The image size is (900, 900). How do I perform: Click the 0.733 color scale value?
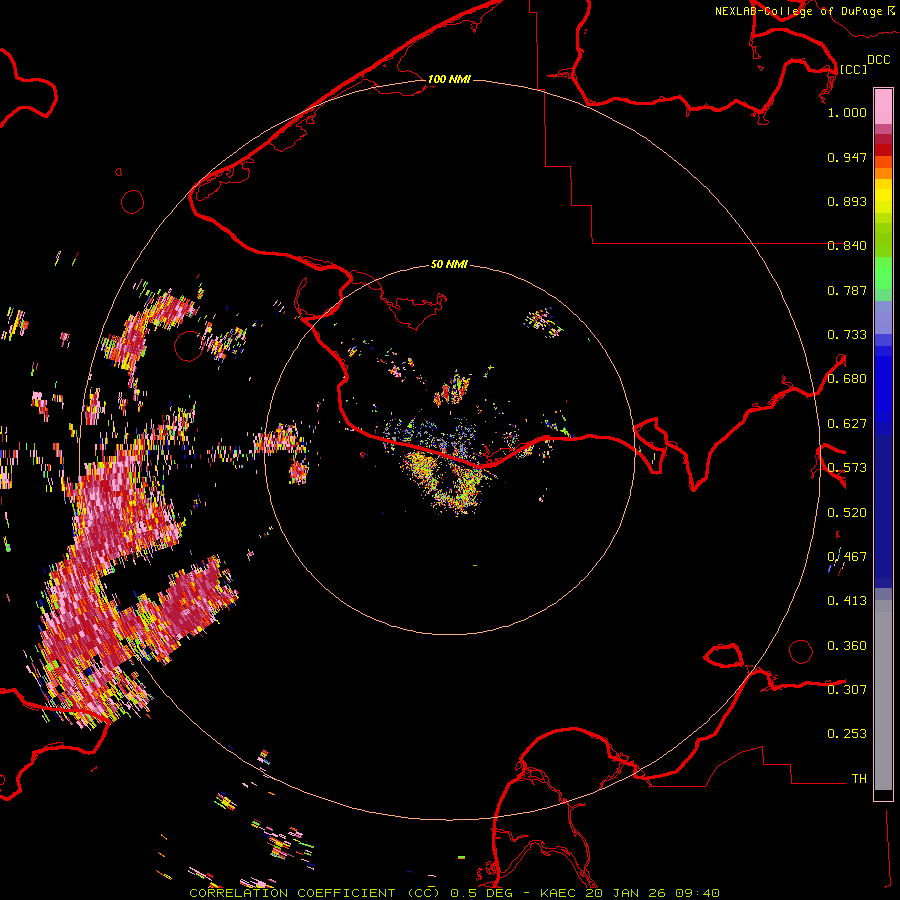pyautogui.click(x=847, y=335)
